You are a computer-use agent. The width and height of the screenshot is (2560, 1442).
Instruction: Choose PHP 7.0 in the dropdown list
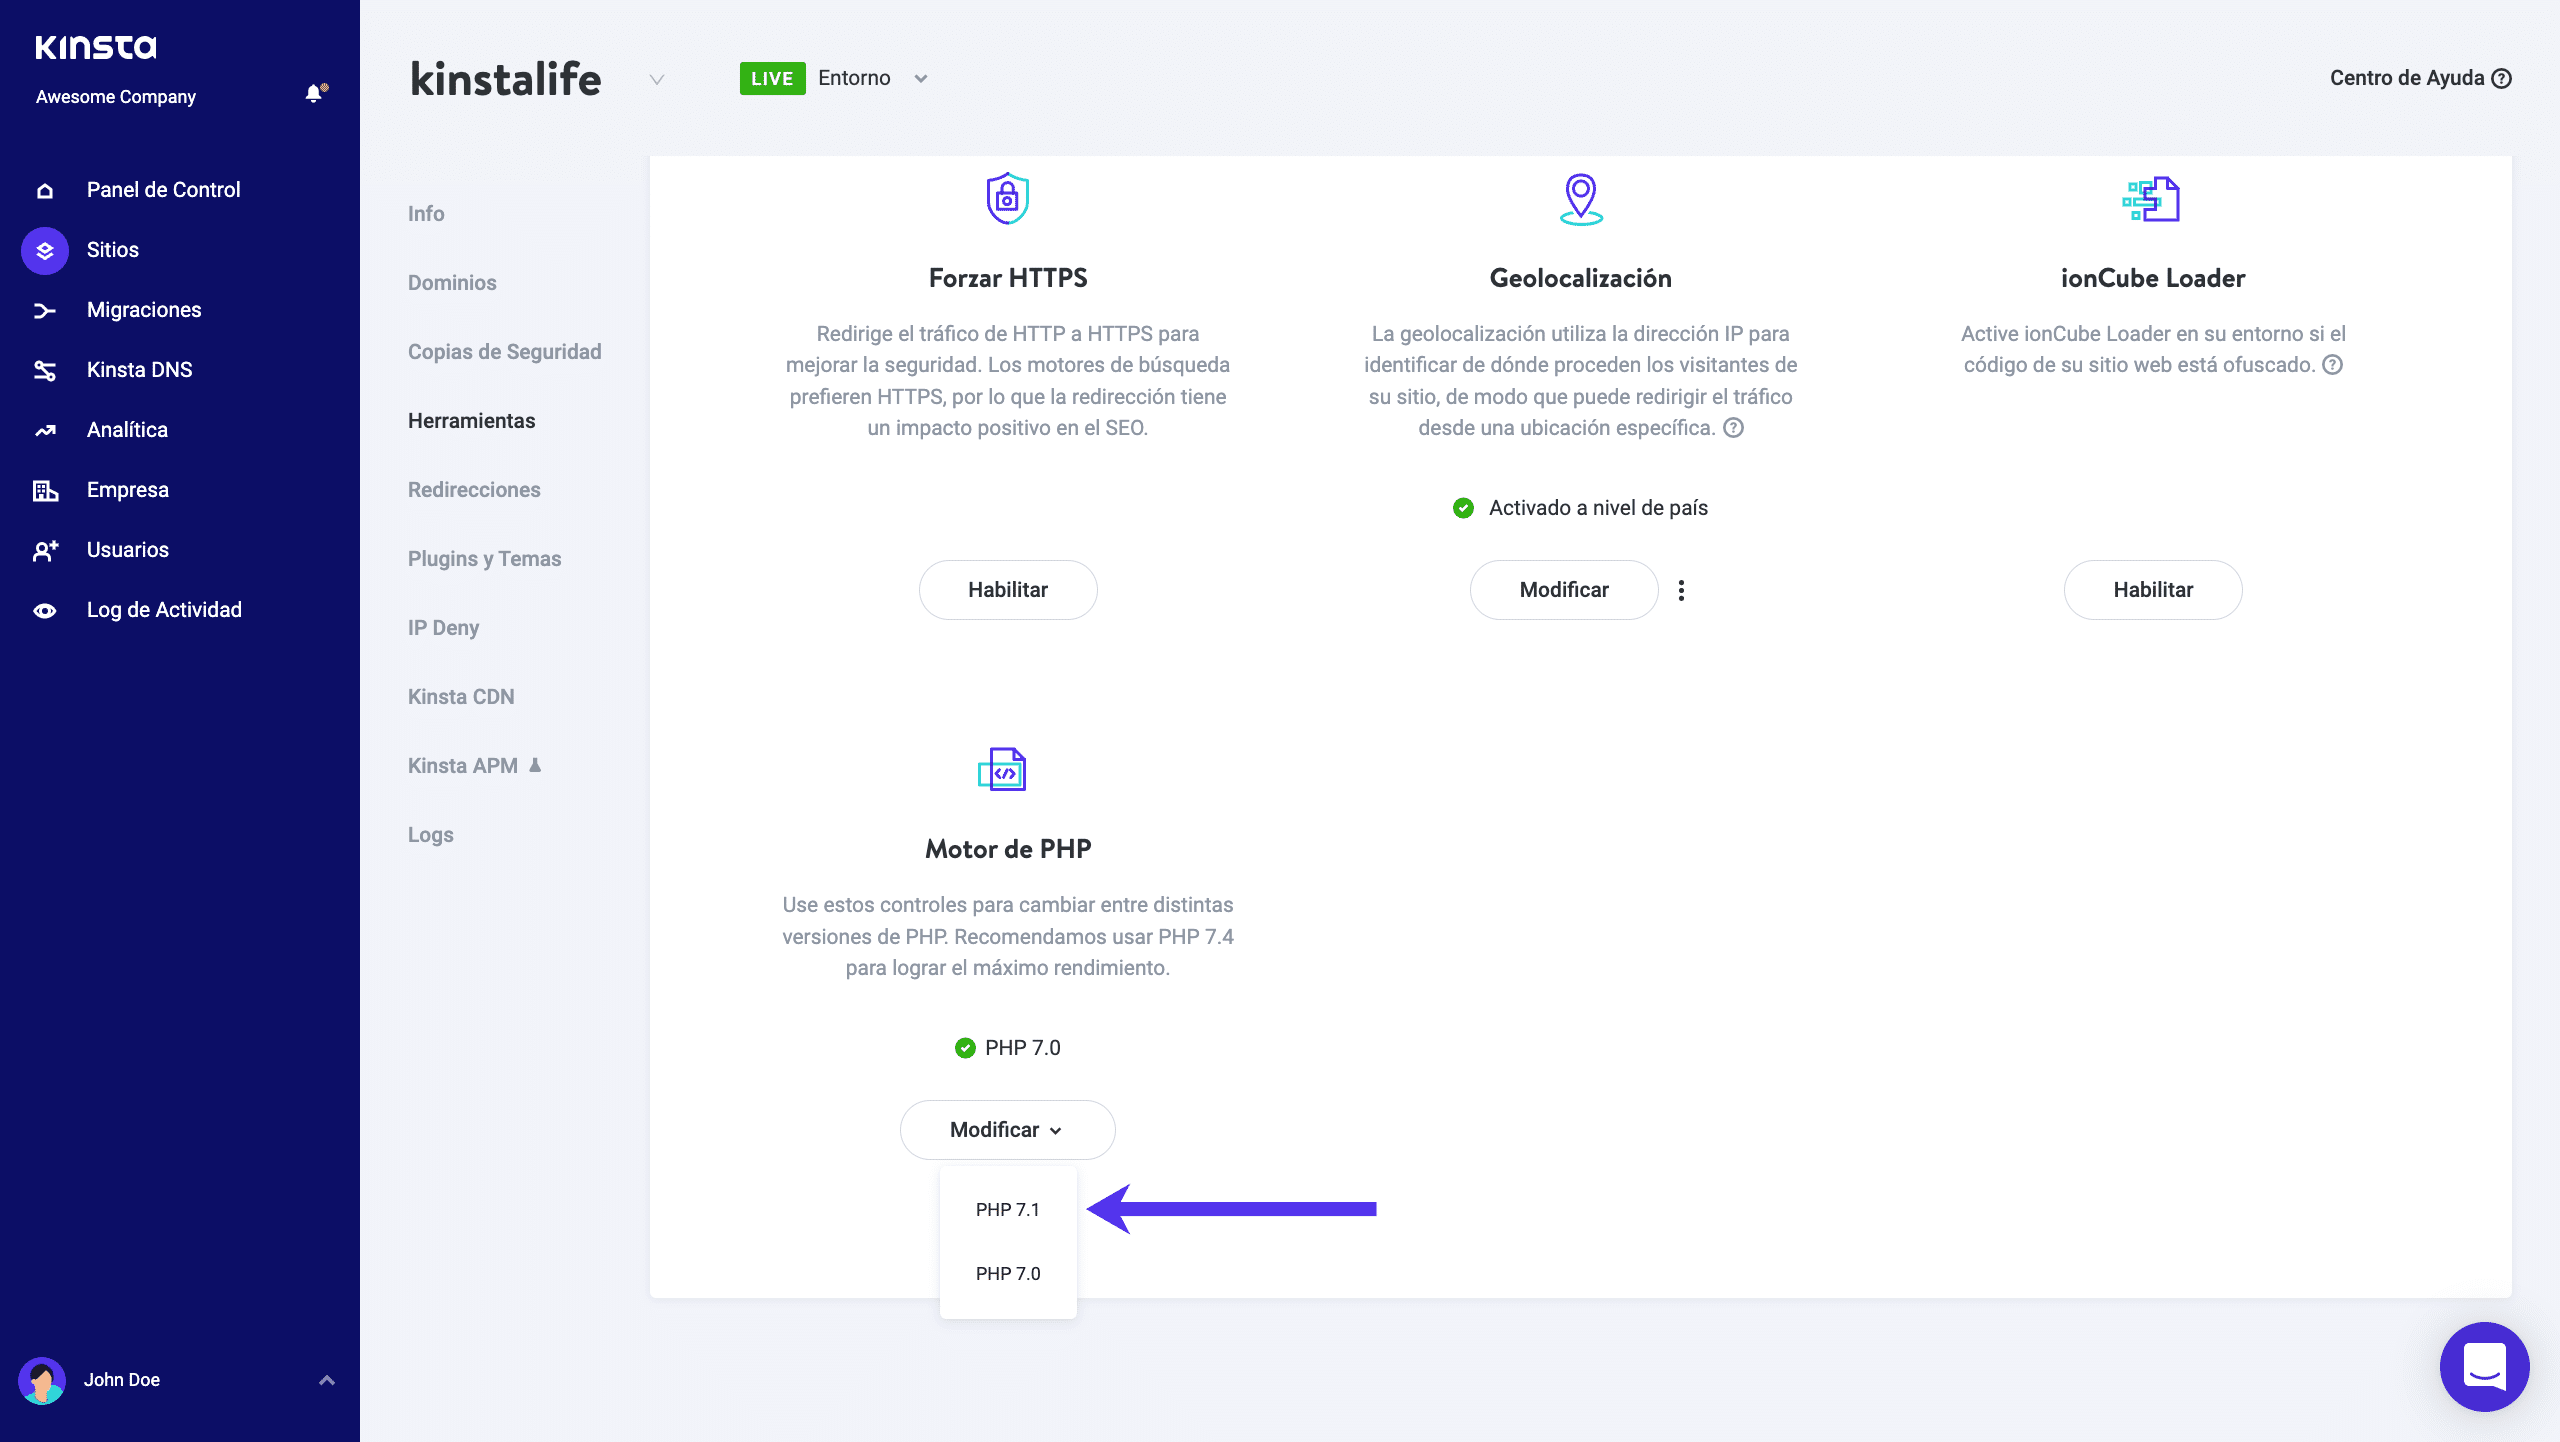[1007, 1274]
